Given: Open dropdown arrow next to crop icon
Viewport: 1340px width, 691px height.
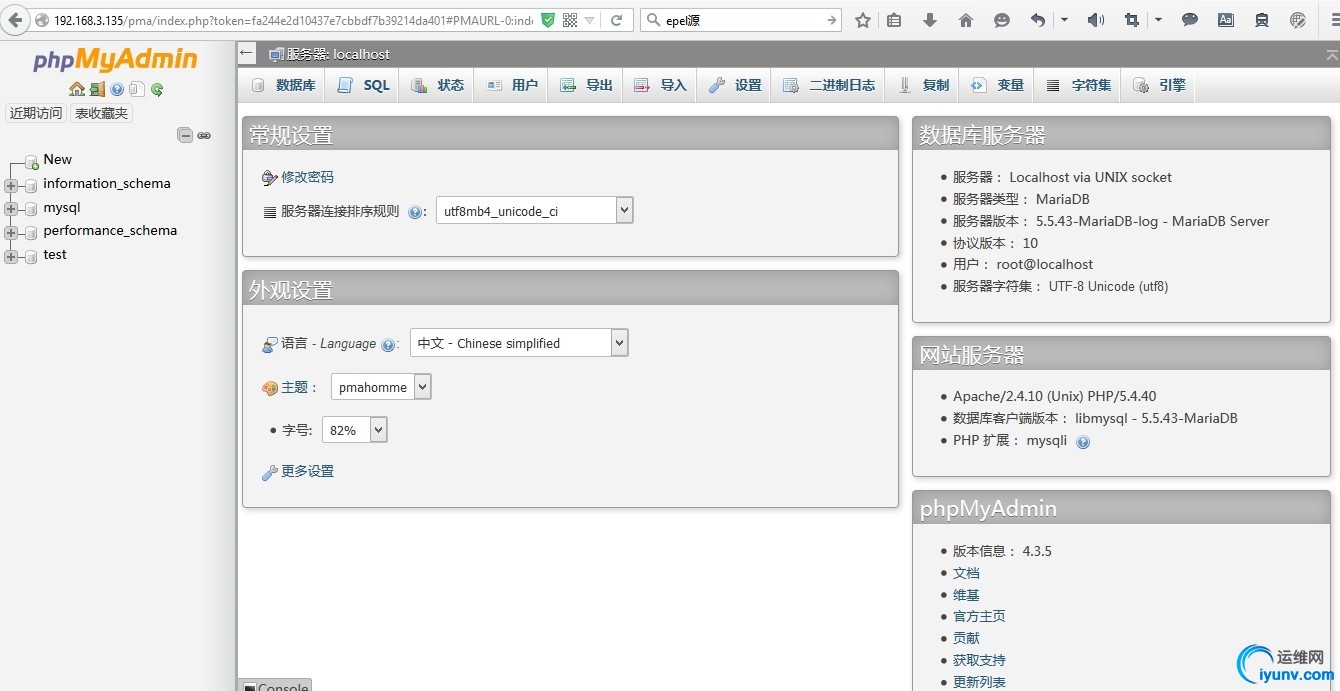Looking at the screenshot, I should [1158, 20].
